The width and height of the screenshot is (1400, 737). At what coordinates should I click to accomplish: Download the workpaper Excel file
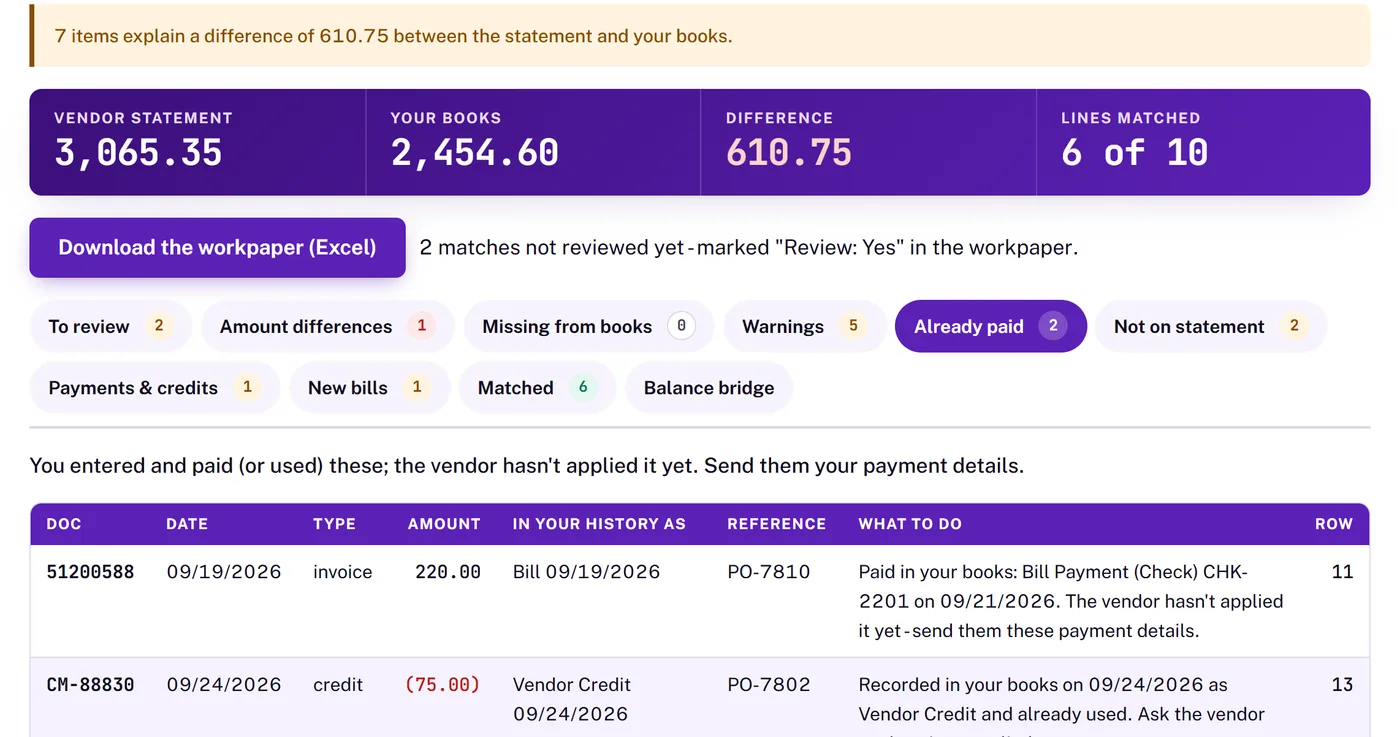217,247
